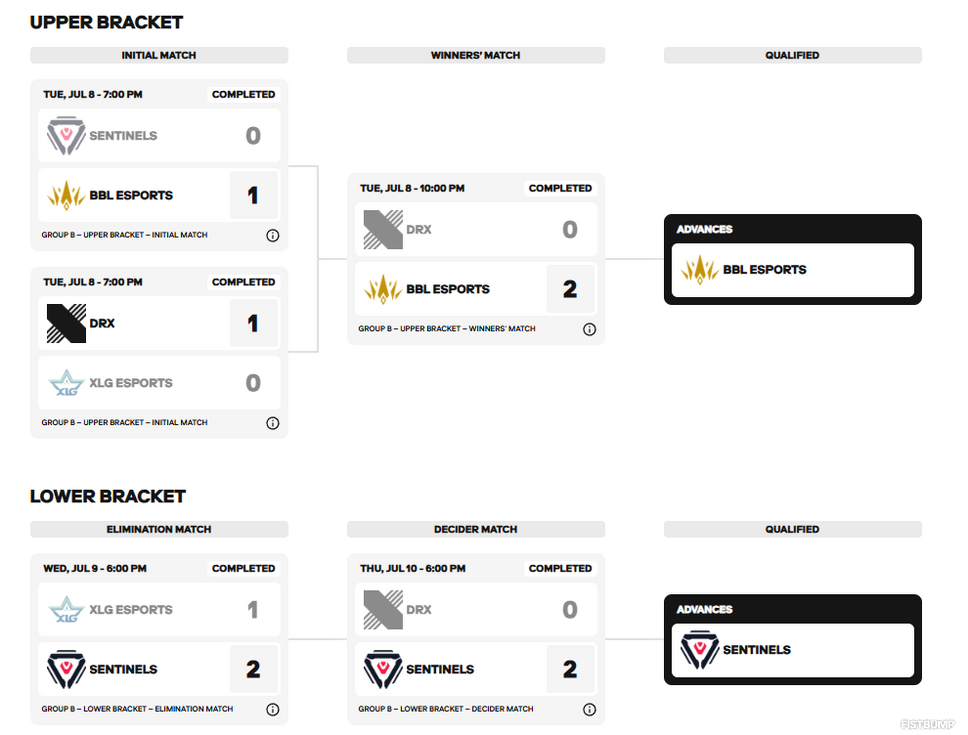
Task: Click info icon on Sentinels vs BBL initial match
Action: point(272,235)
